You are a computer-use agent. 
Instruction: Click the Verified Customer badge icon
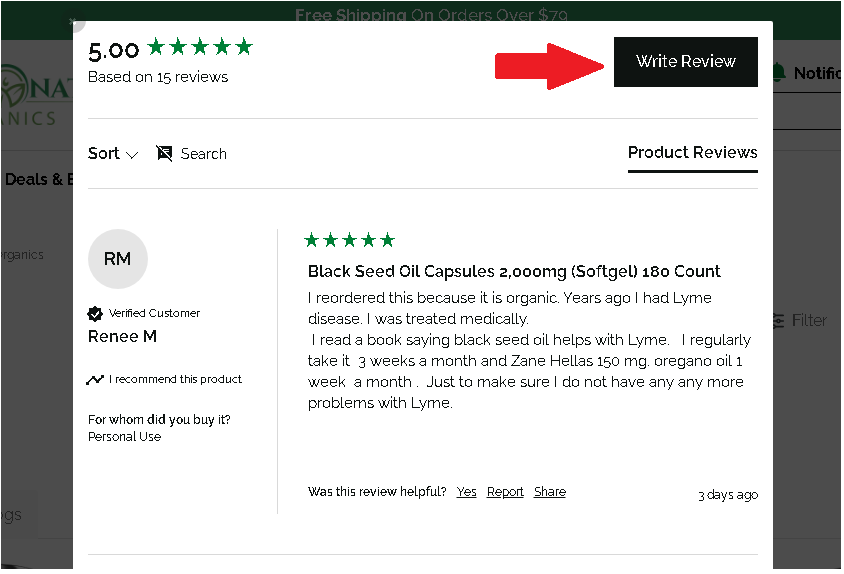coord(95,313)
